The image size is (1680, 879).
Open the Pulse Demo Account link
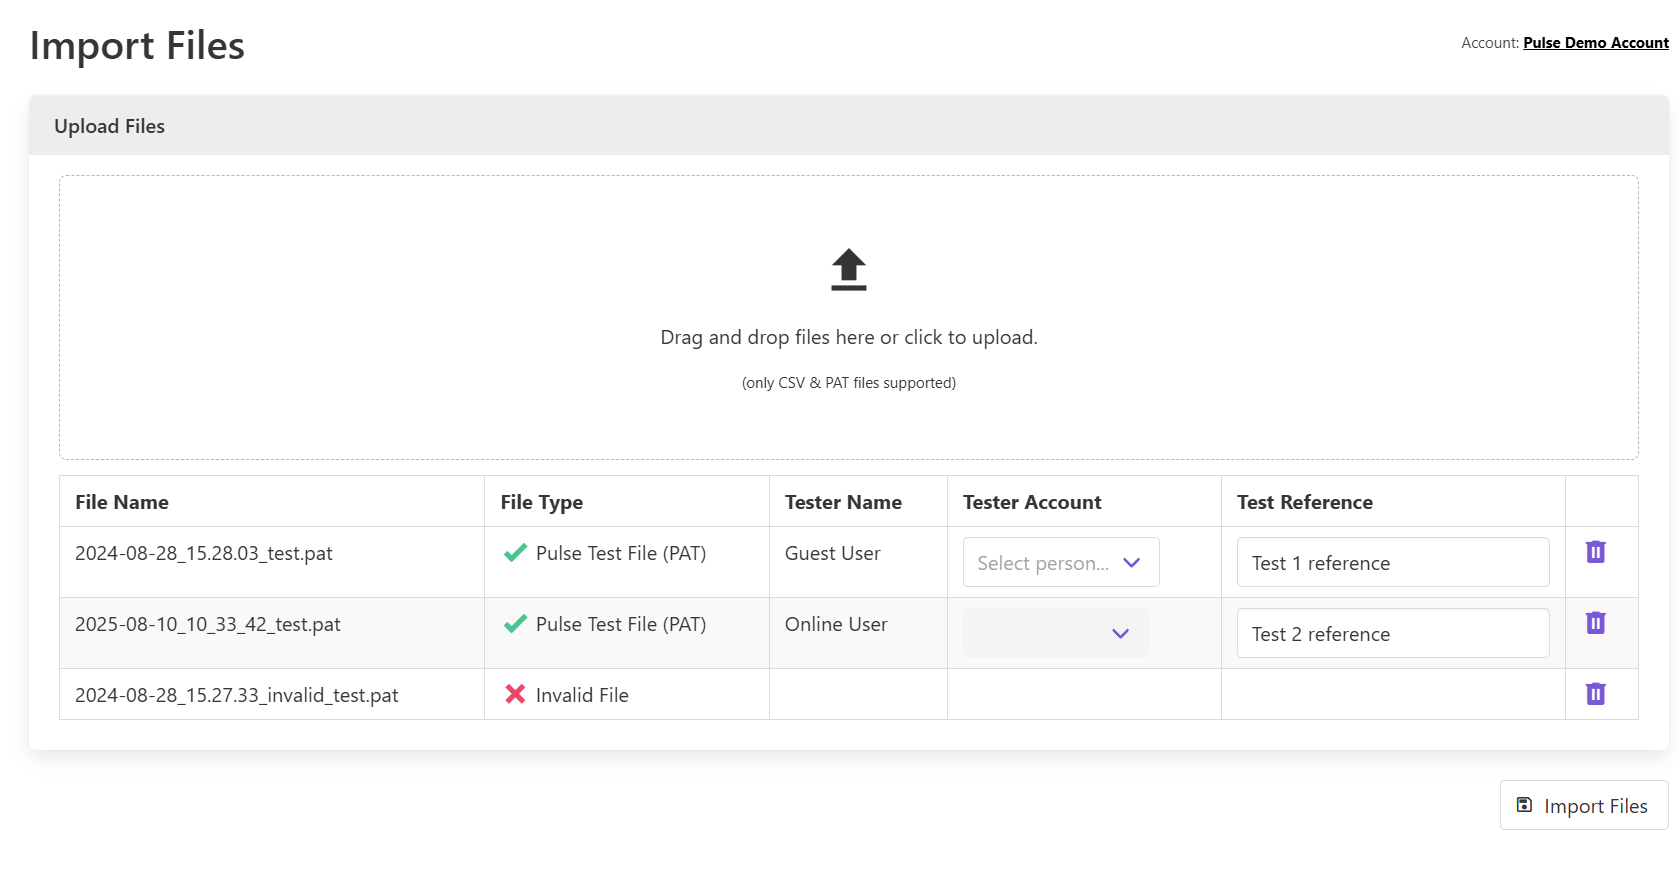1595,43
